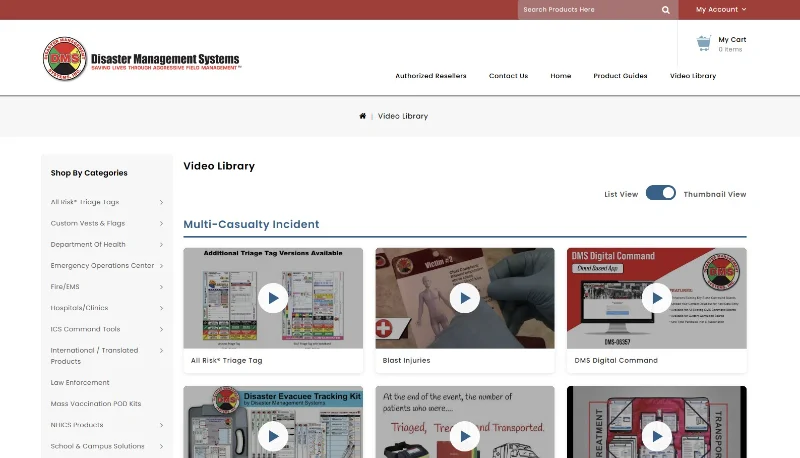800x458 pixels.
Task: Click the search magnifier icon
Action: (665, 10)
